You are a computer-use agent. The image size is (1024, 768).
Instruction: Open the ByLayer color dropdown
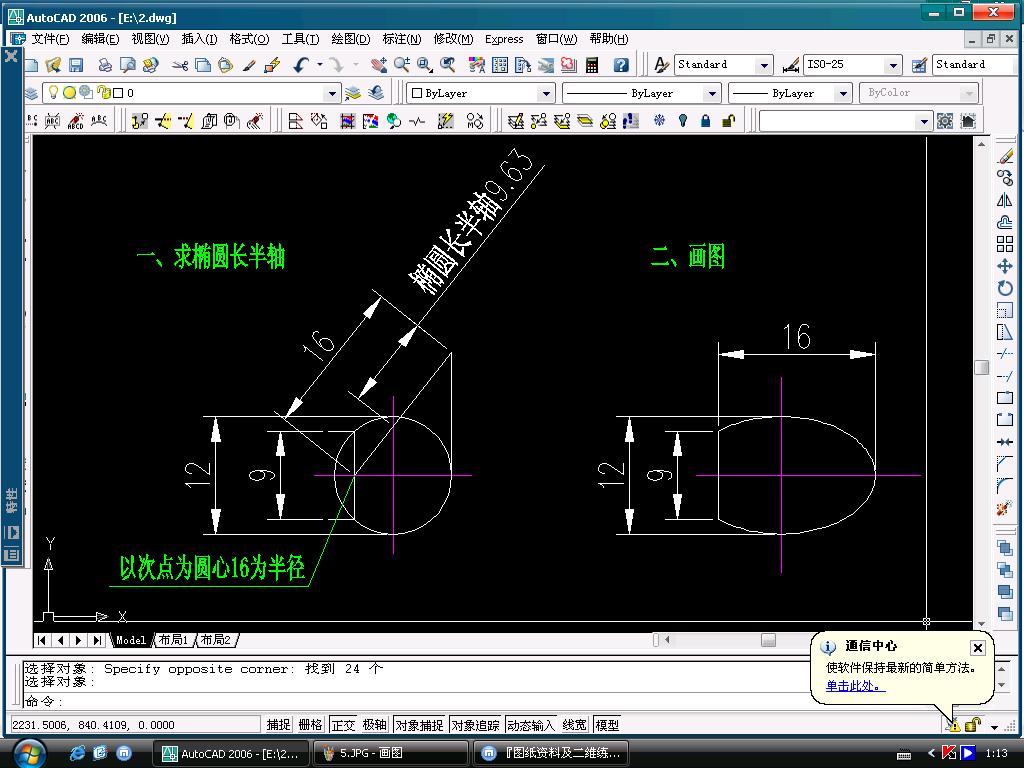click(x=546, y=93)
